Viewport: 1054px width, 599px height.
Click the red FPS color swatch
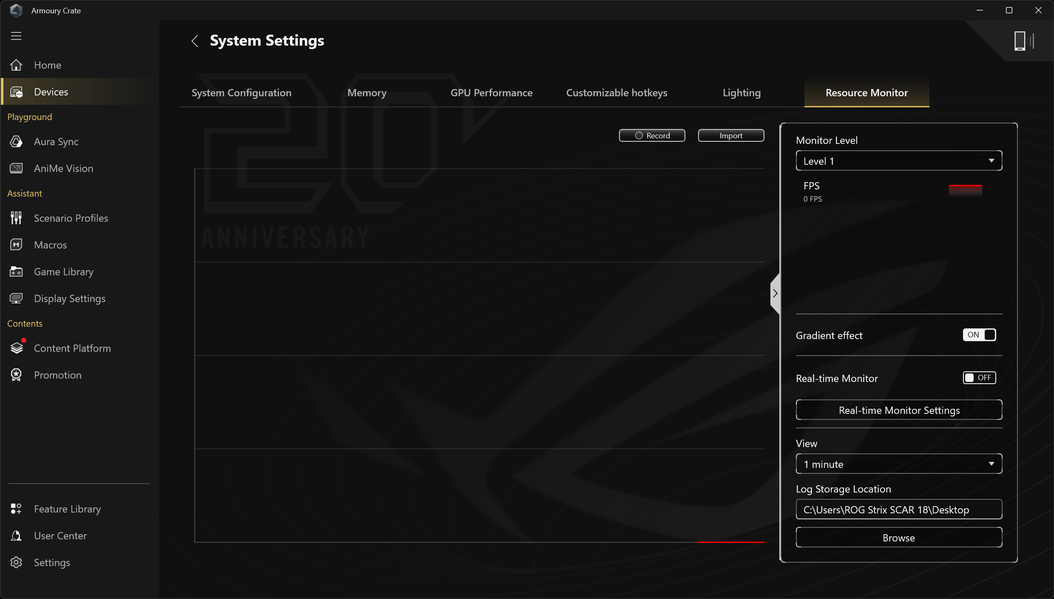point(965,190)
